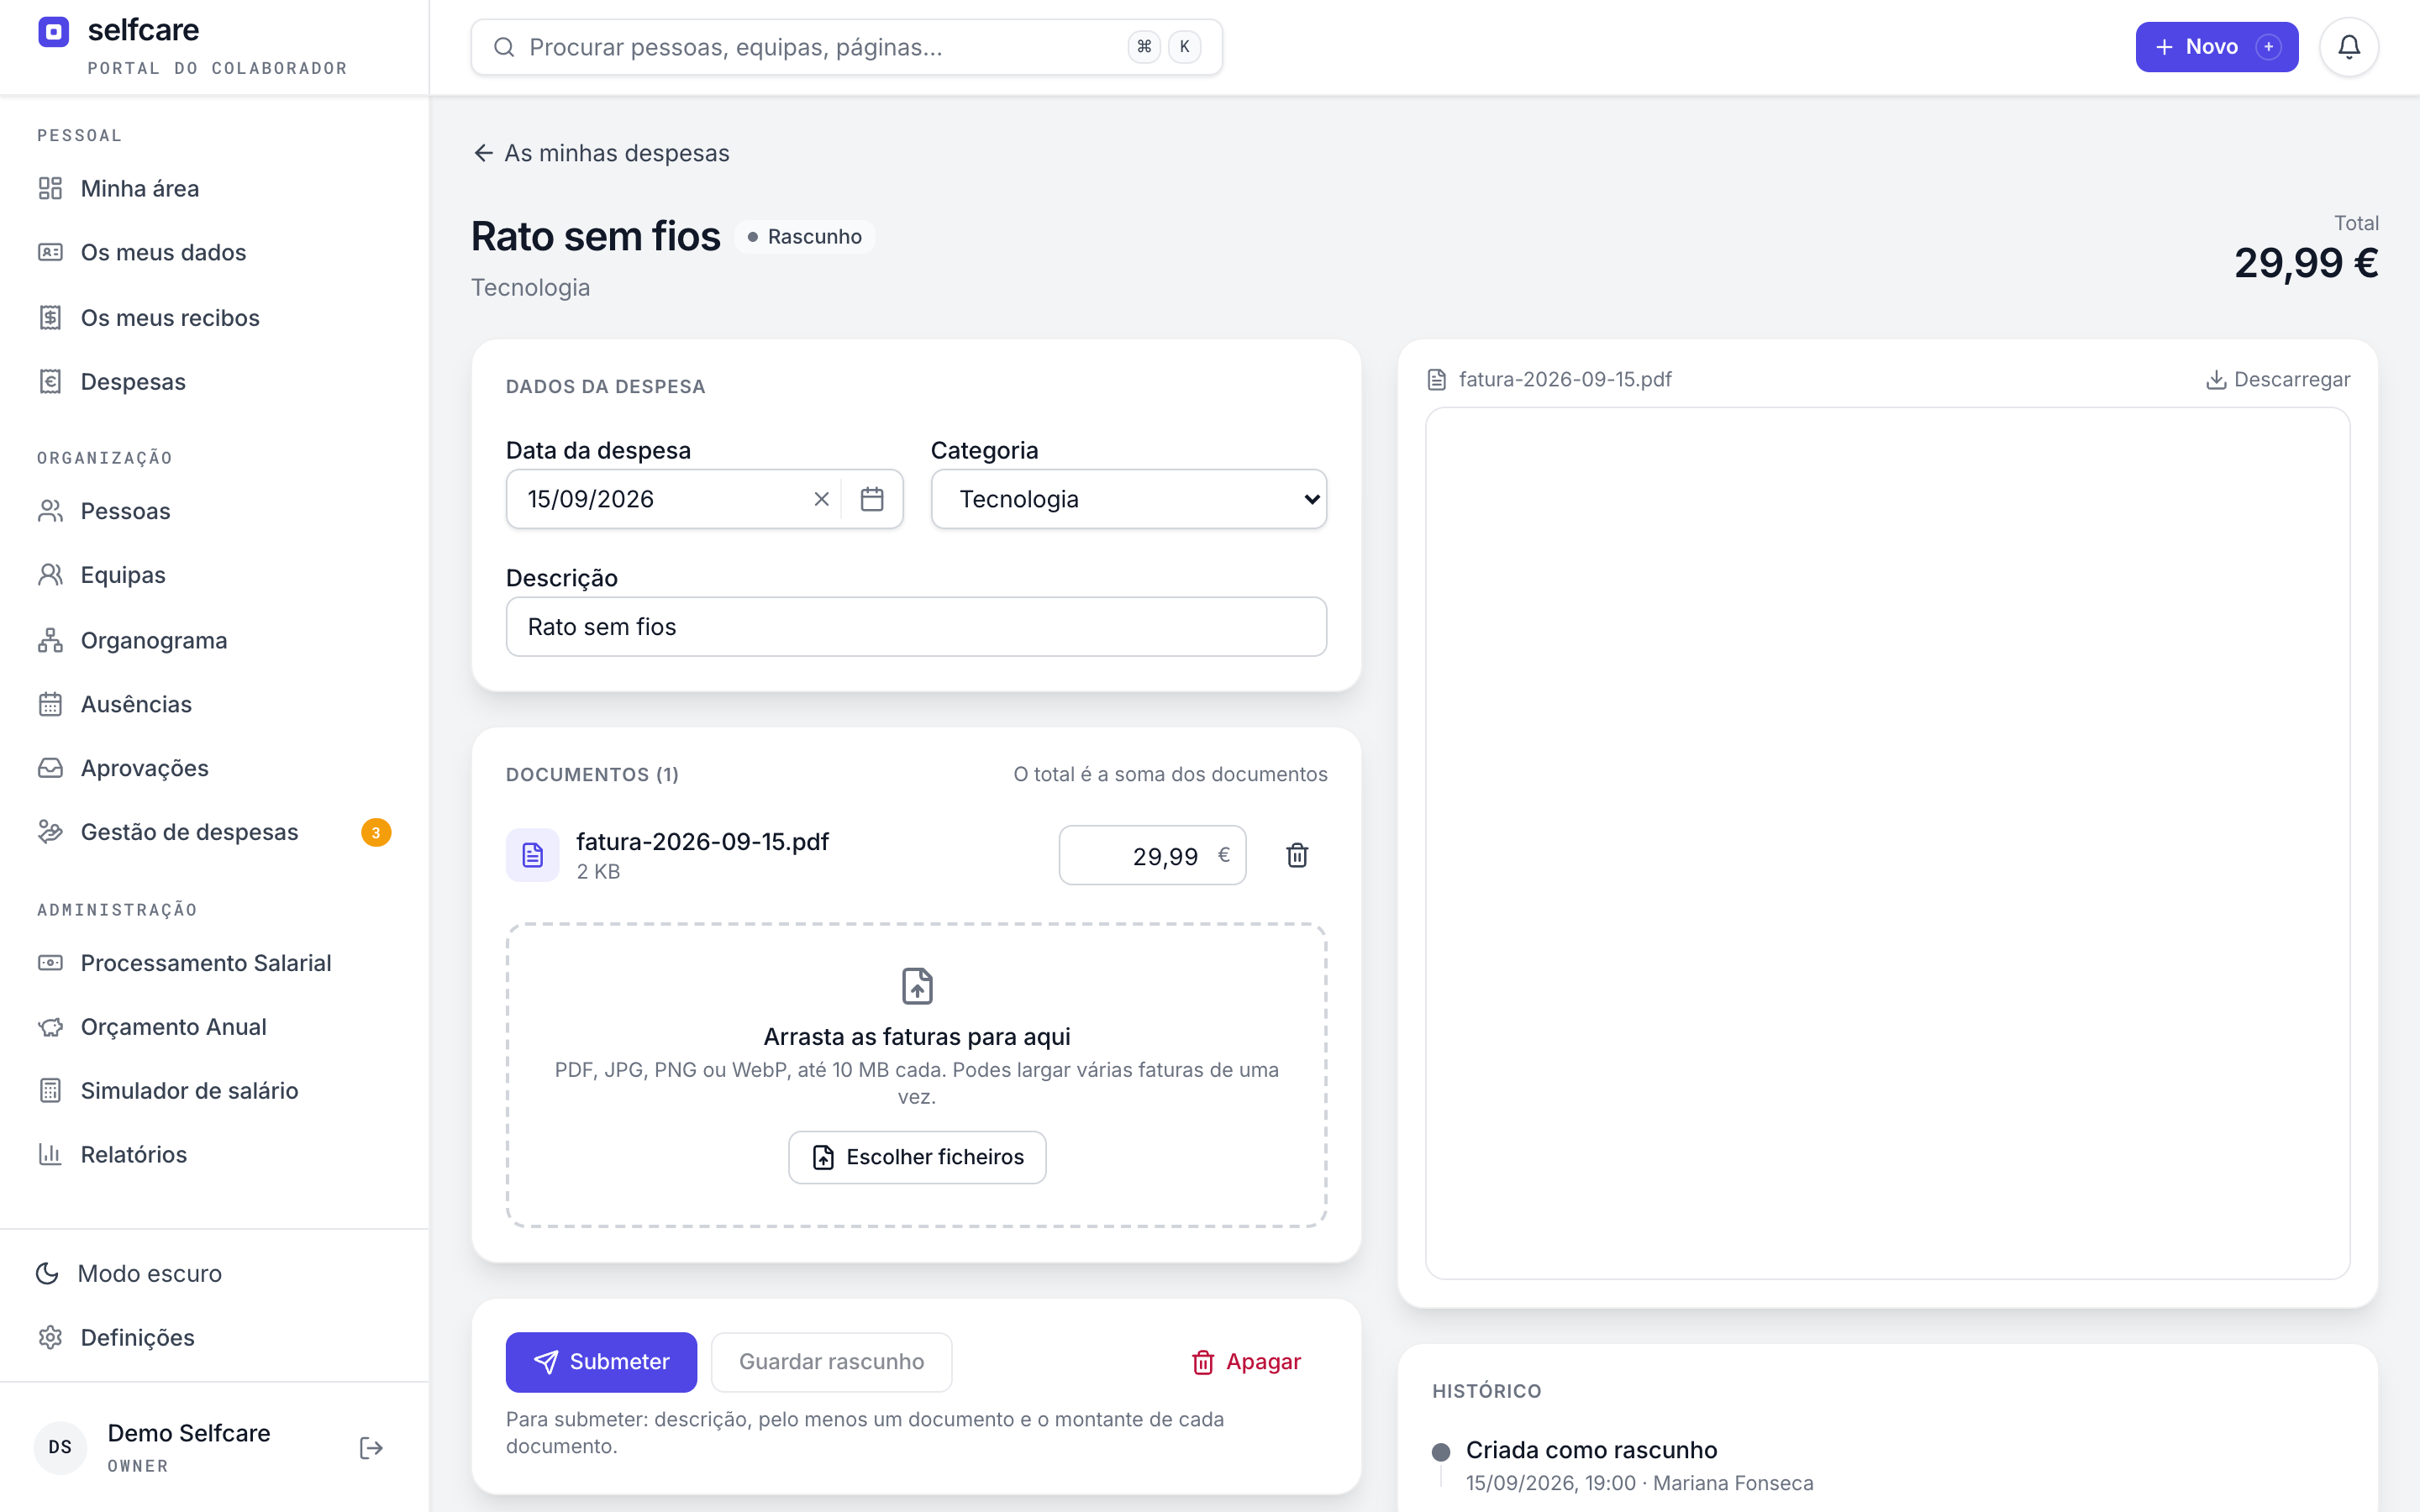Open the Categoria dropdown

(1128, 499)
